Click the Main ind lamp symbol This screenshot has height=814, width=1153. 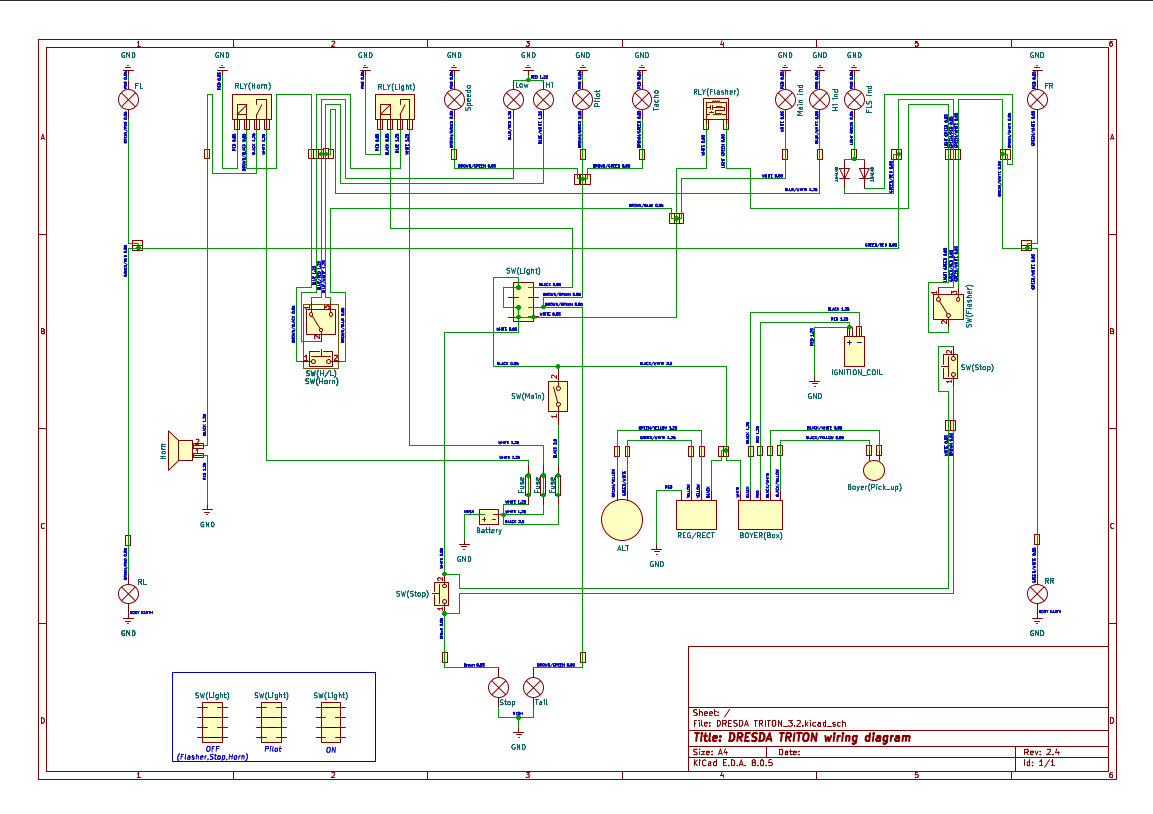tap(785, 100)
